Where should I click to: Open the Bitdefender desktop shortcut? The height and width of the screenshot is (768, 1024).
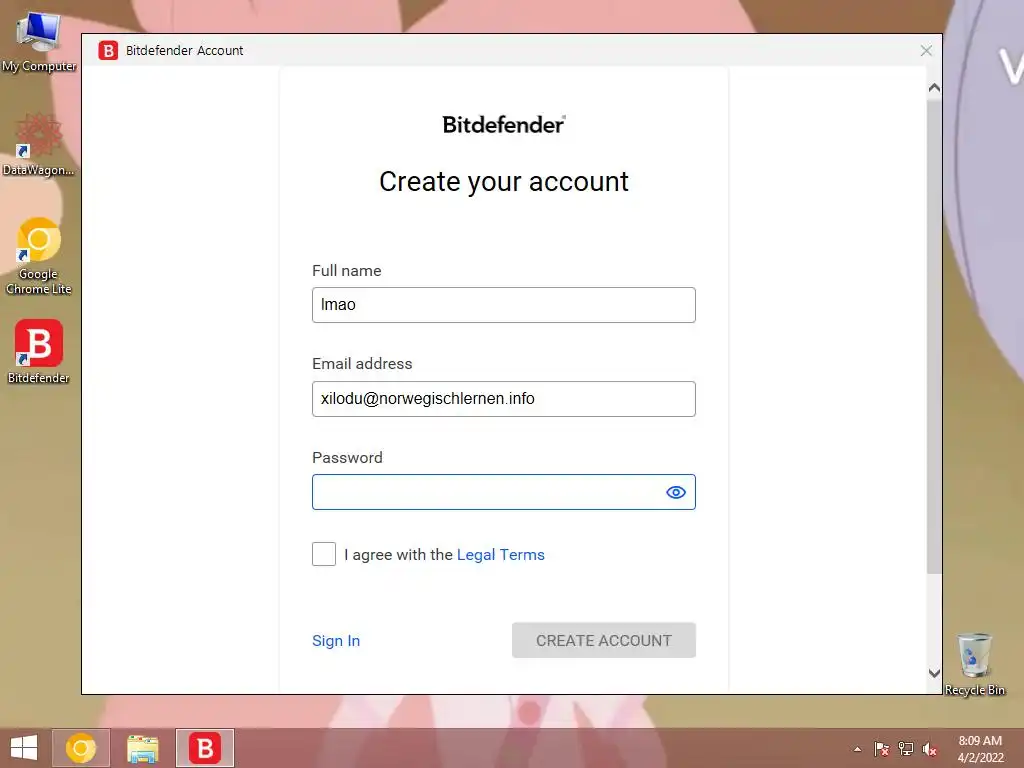[39, 351]
